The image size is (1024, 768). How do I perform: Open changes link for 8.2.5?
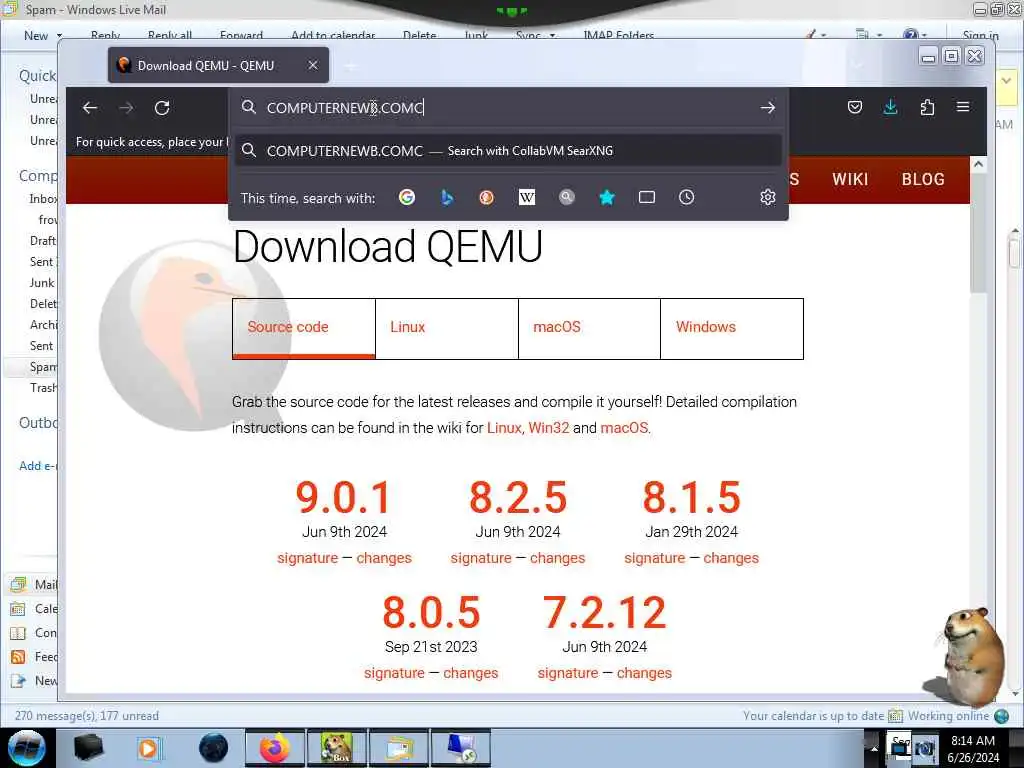click(557, 558)
